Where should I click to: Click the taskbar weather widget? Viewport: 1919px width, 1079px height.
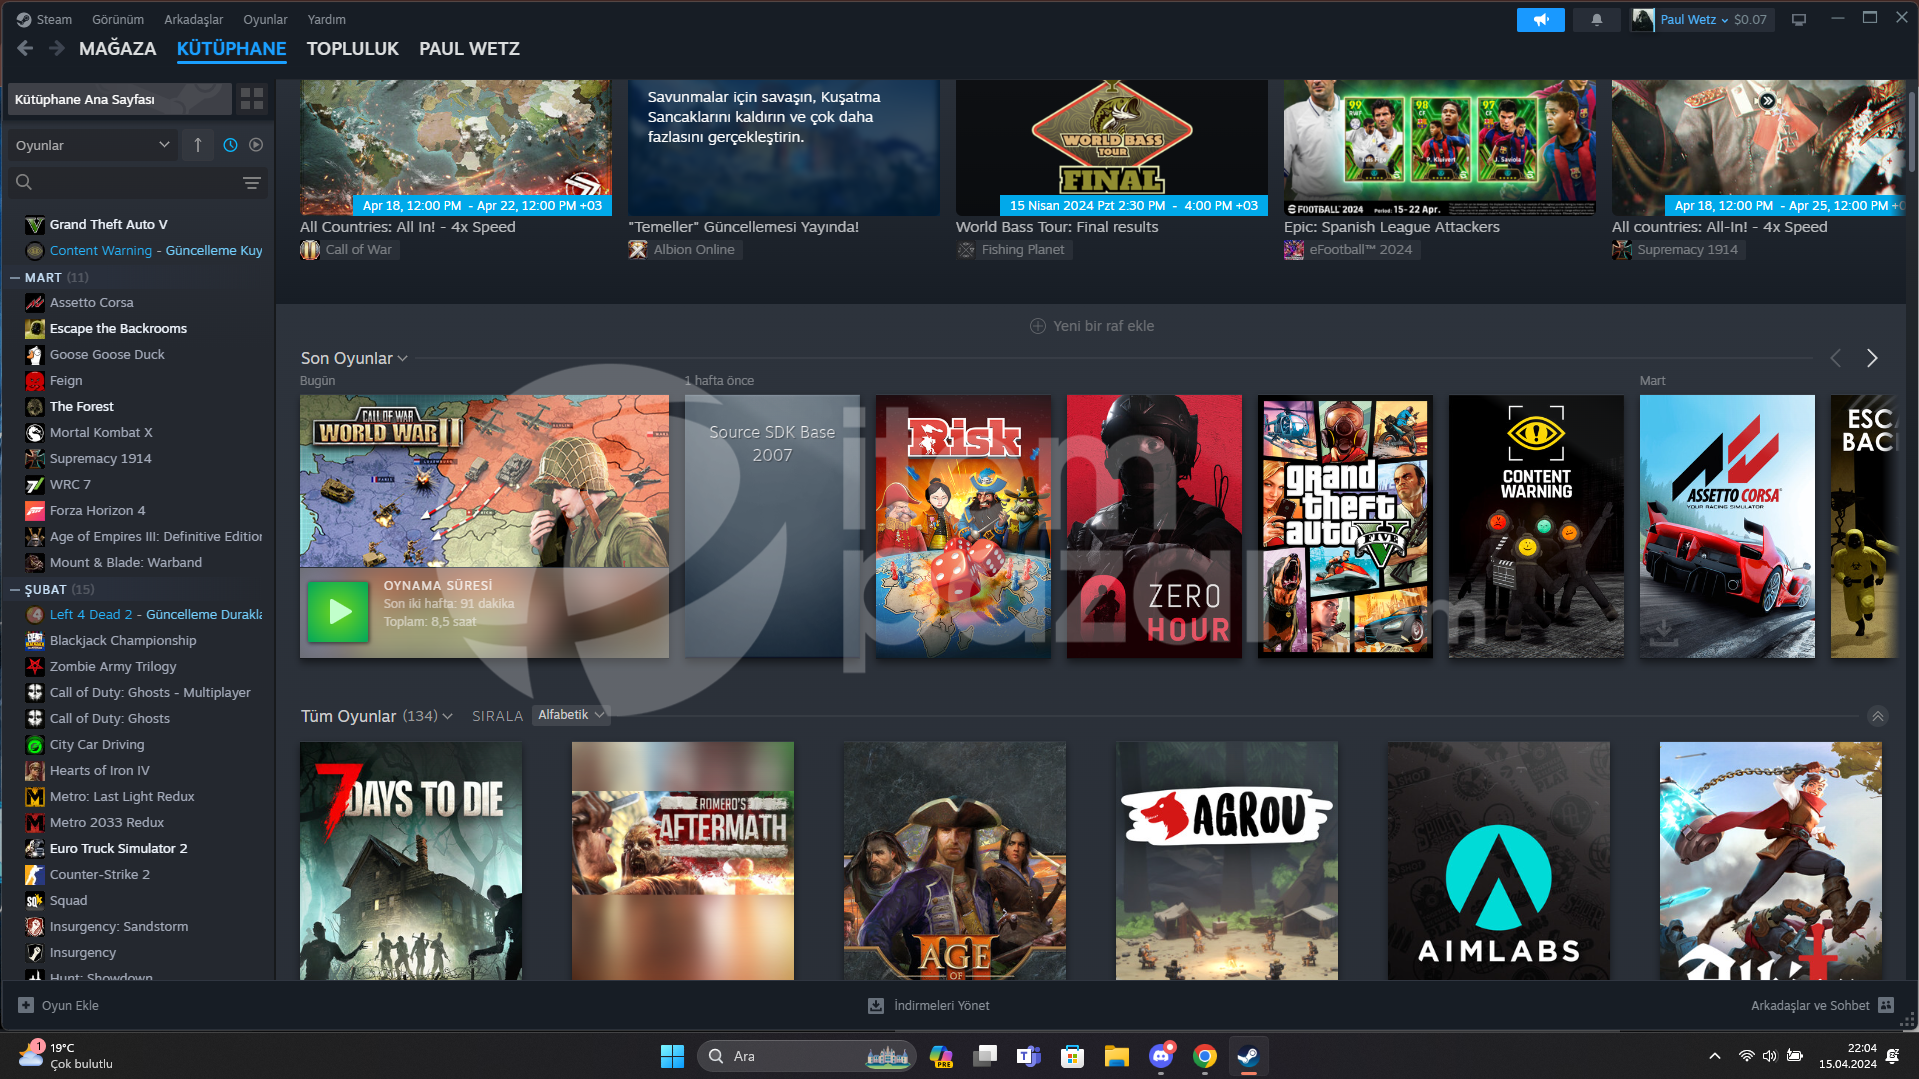point(66,1056)
